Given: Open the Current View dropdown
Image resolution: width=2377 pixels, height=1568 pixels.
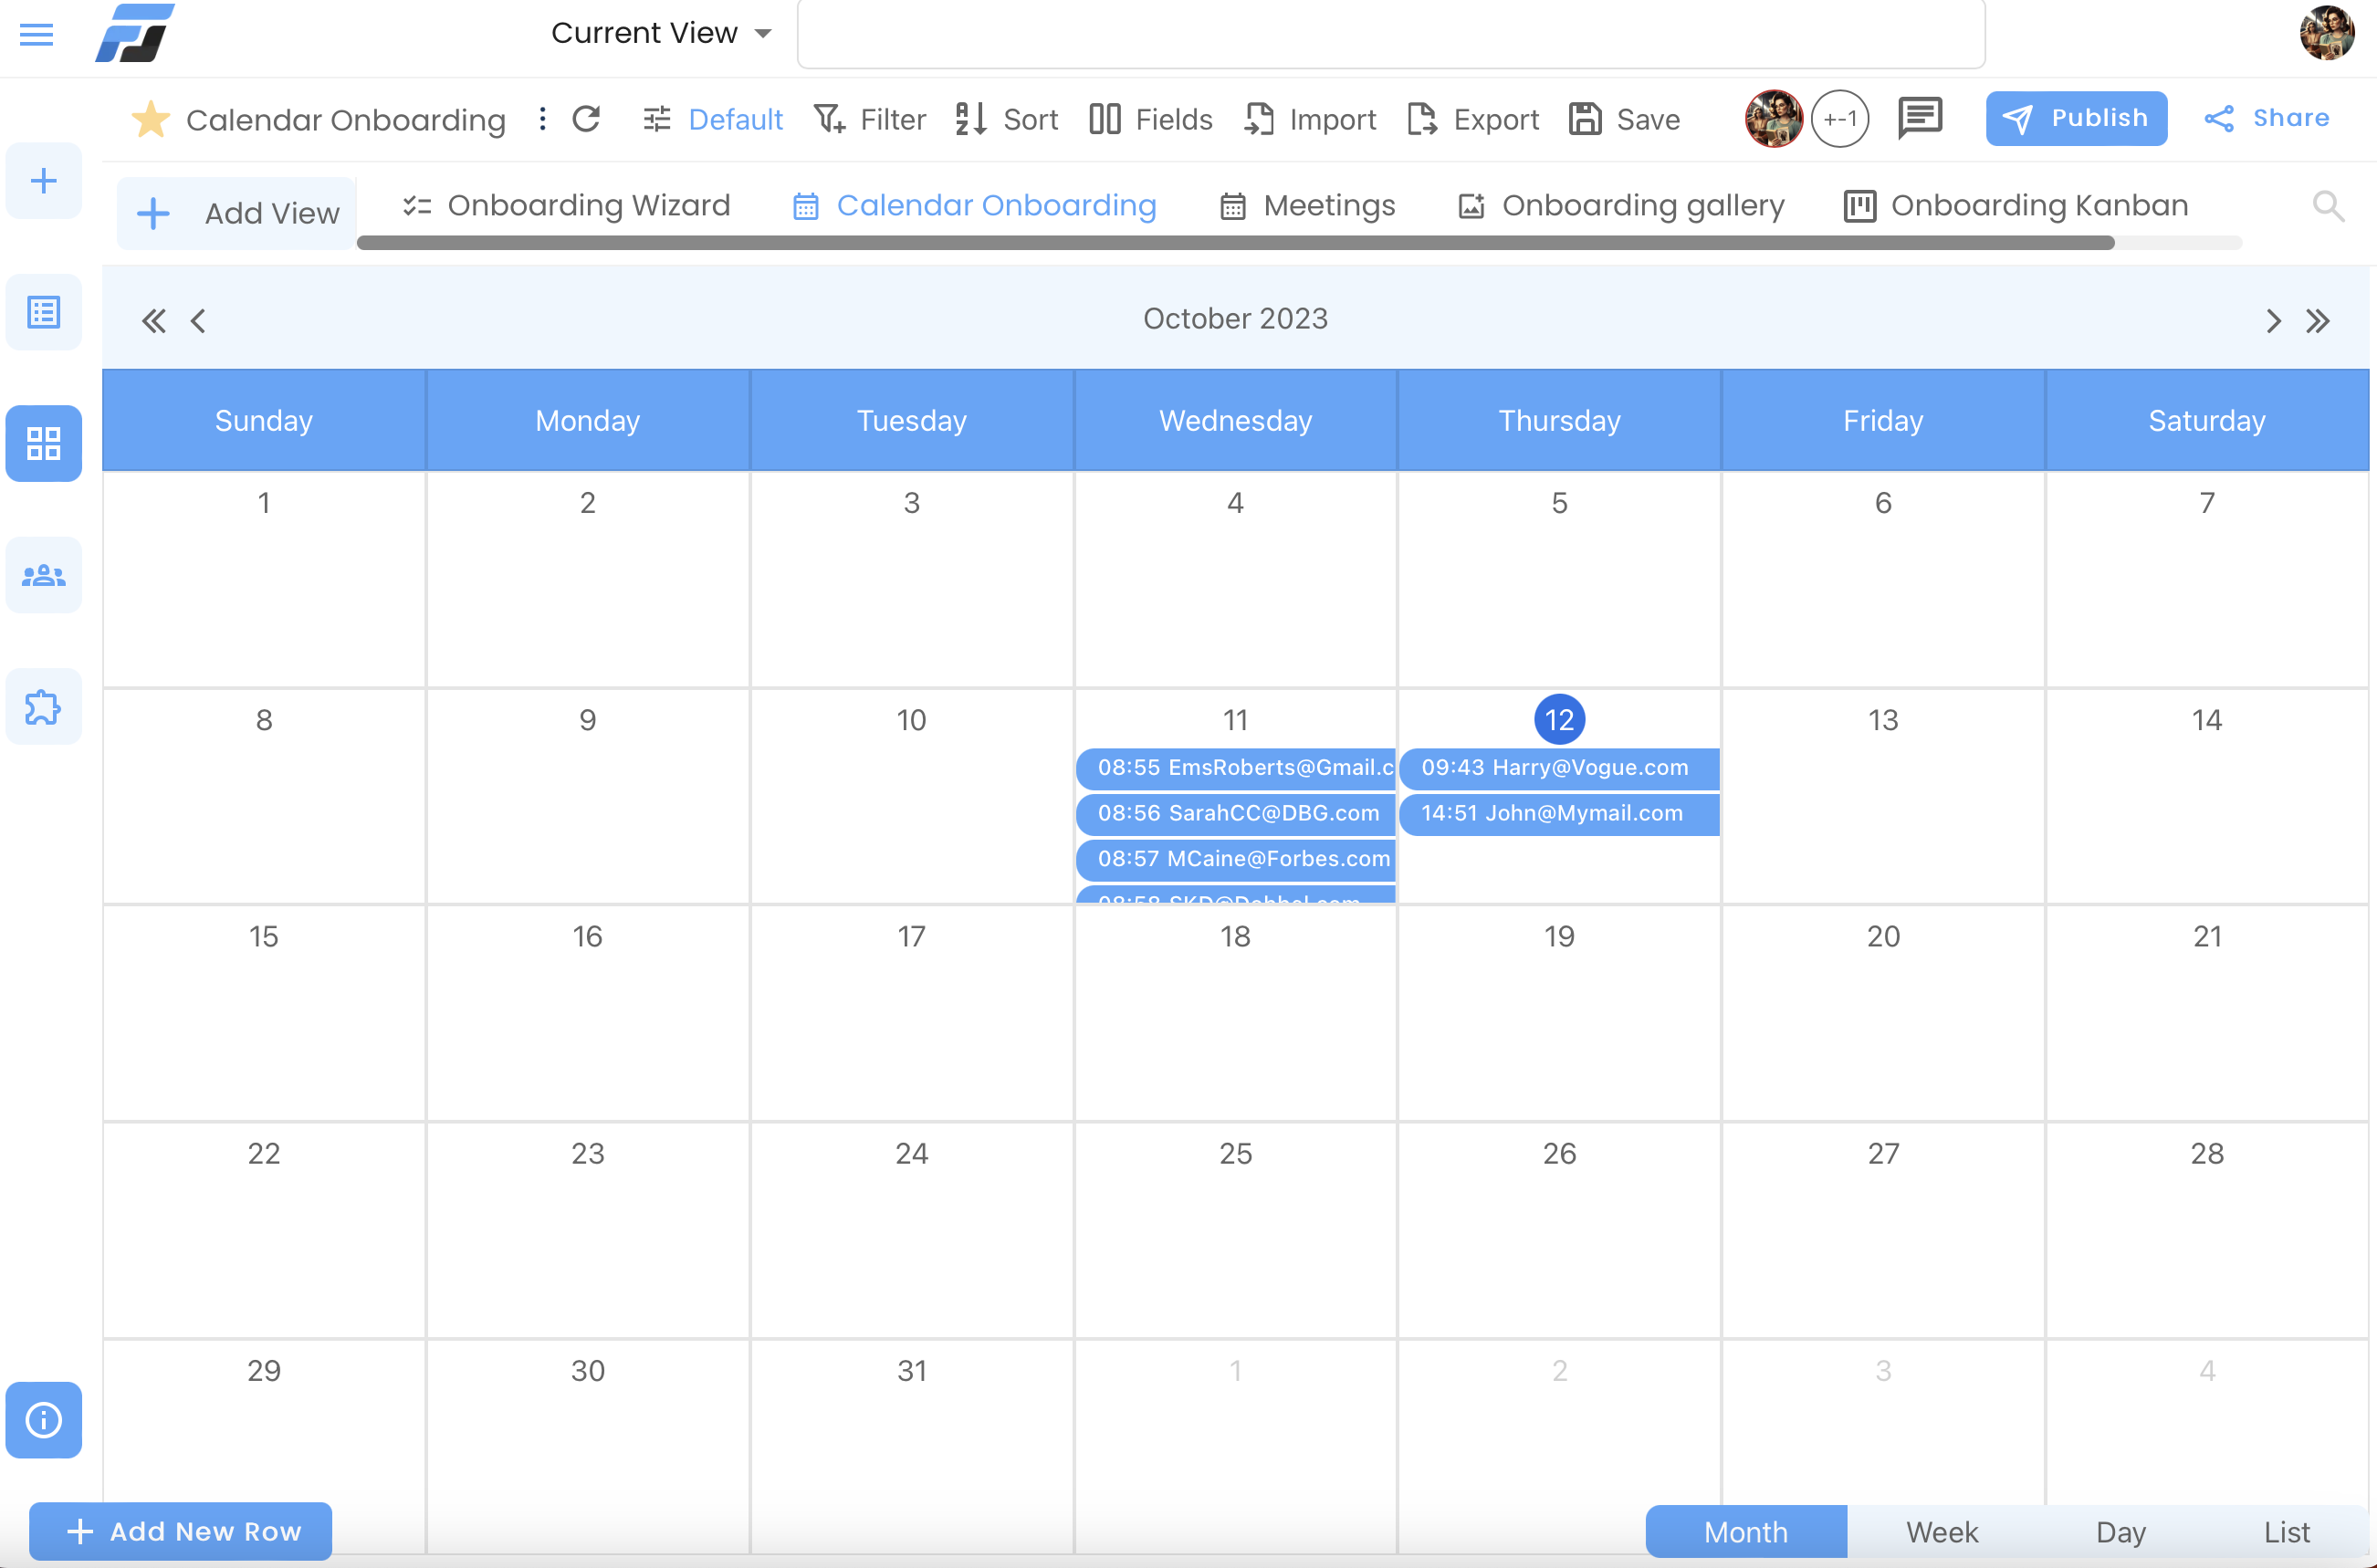Looking at the screenshot, I should pyautogui.click(x=660, y=32).
